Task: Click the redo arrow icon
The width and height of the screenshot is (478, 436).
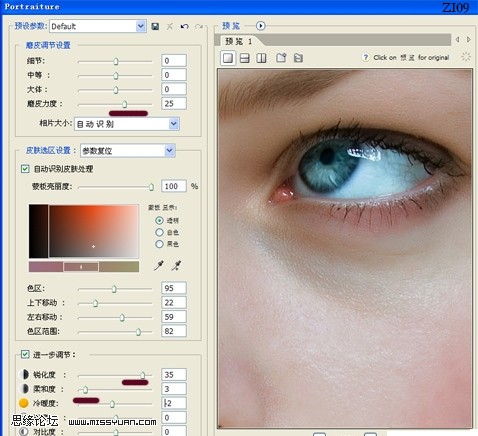Action: pyautogui.click(x=199, y=26)
